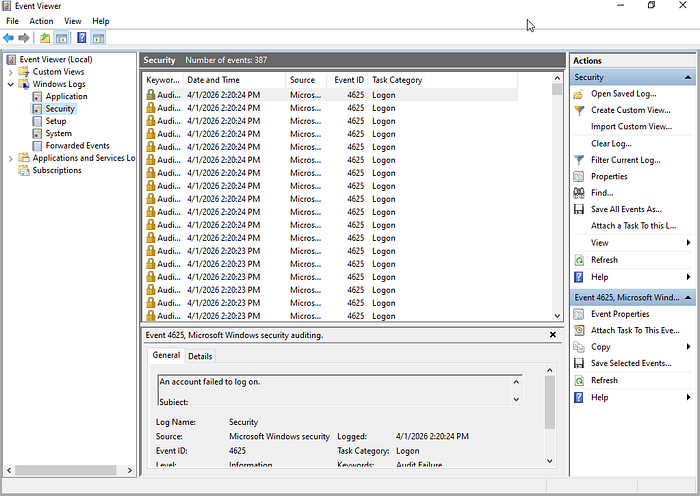Click the Back arrow toolbar icon
This screenshot has height=496, width=700.
(8, 38)
